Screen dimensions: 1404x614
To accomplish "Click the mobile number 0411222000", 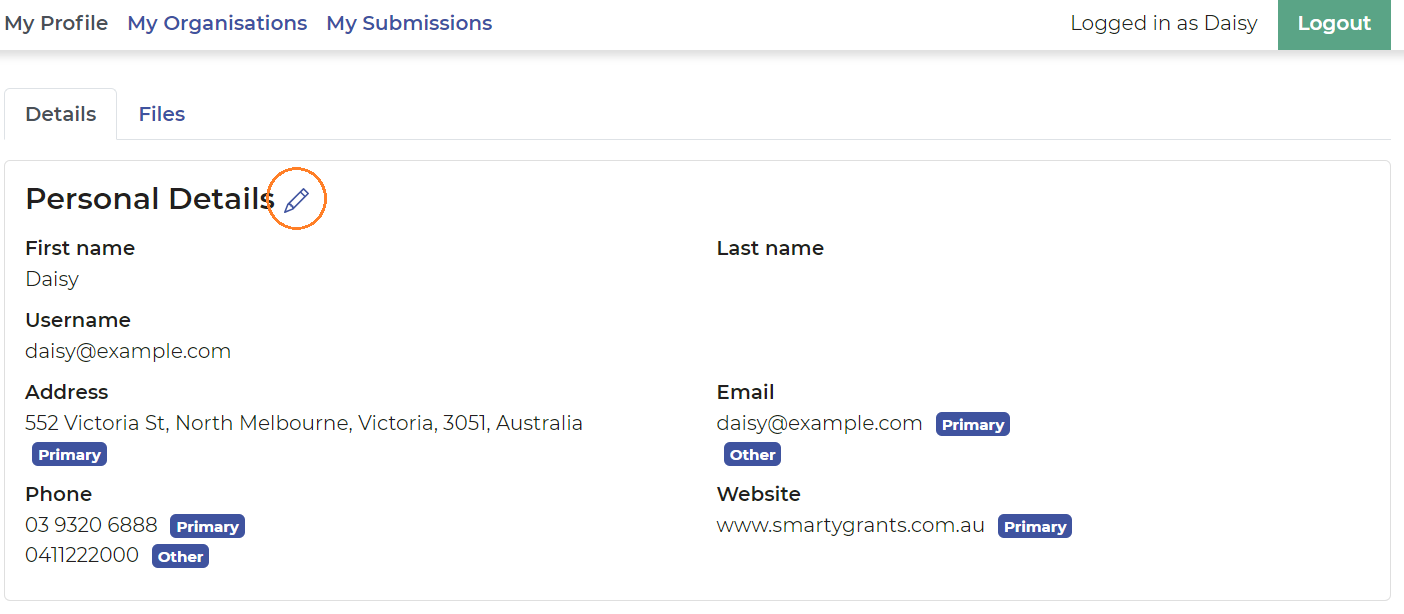I will [x=82, y=555].
